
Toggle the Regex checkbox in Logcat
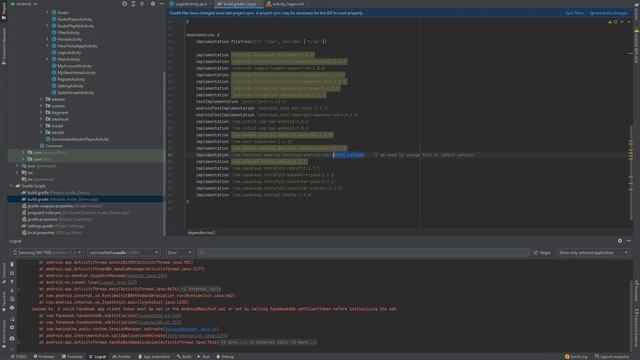pyautogui.click(x=536, y=253)
